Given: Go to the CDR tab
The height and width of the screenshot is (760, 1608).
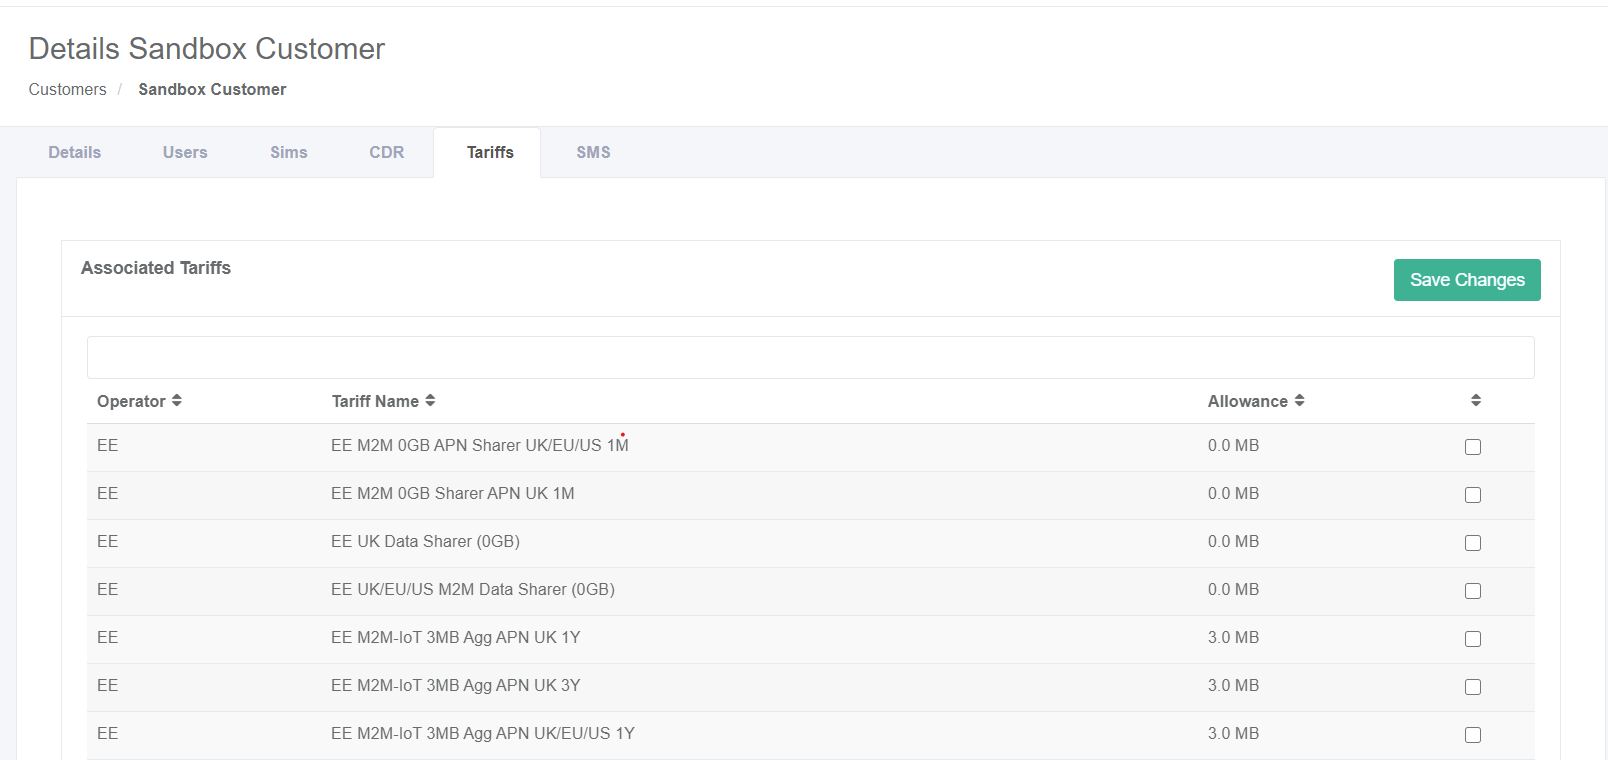Looking at the screenshot, I should (387, 152).
